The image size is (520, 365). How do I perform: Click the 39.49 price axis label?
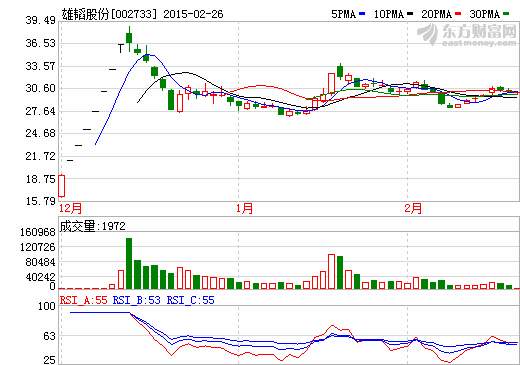(41, 20)
